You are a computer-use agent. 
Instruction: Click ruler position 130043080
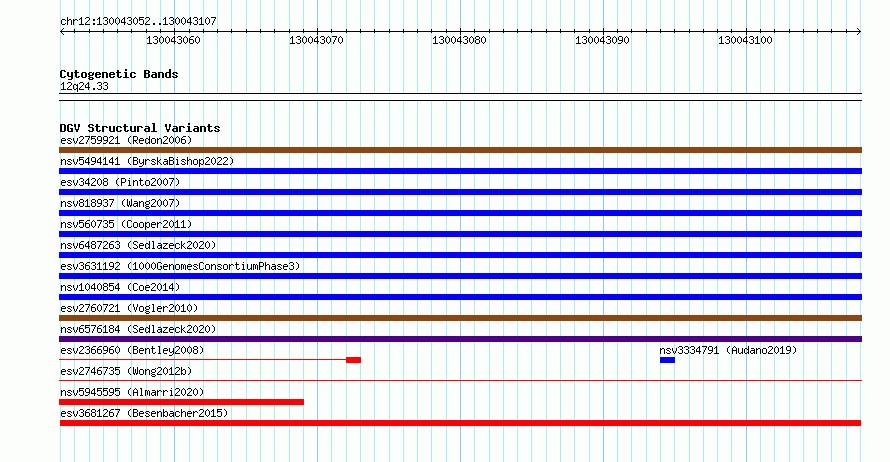coord(459,40)
